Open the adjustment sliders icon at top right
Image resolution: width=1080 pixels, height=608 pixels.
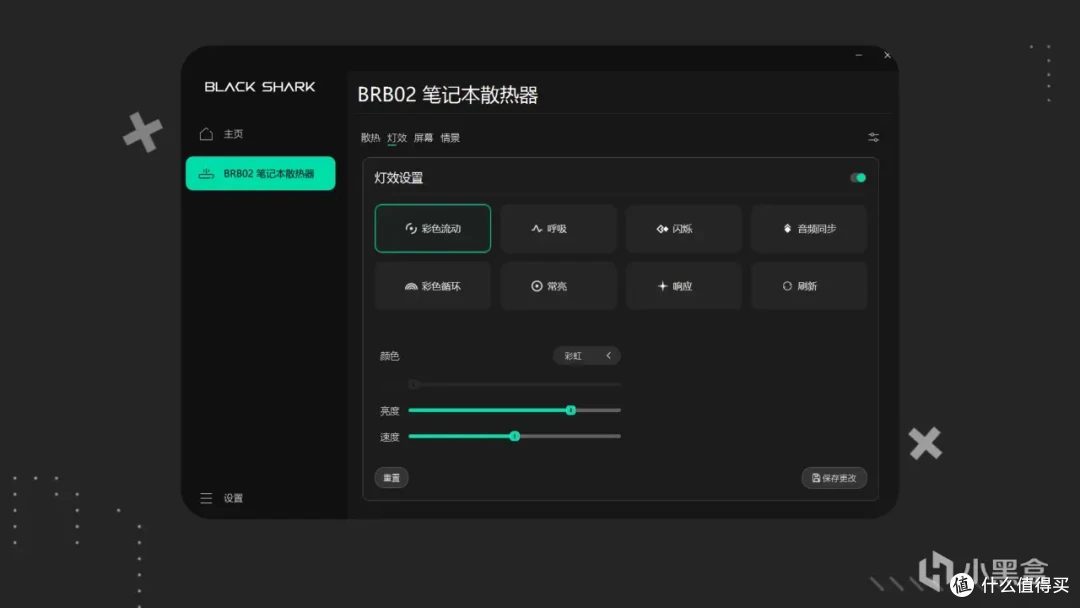[x=873, y=138]
